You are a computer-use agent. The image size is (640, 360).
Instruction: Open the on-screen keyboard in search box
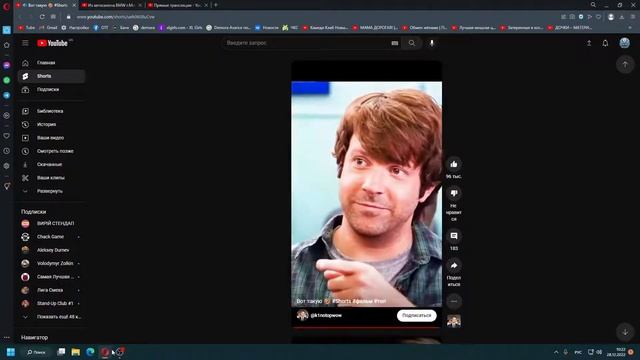394,43
